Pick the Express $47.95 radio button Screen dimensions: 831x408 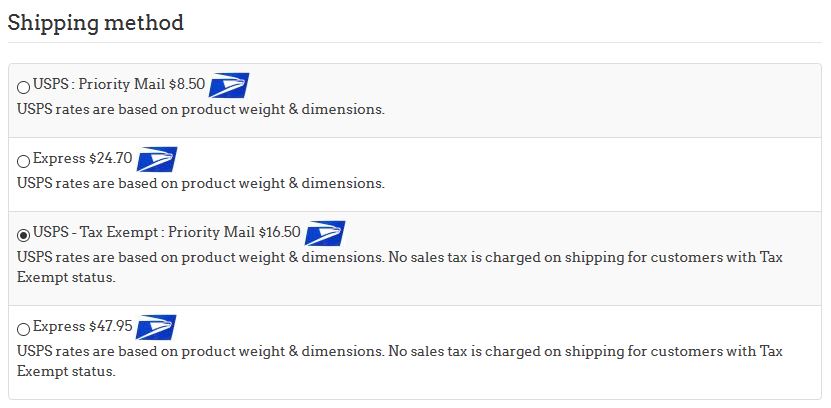click(23, 329)
